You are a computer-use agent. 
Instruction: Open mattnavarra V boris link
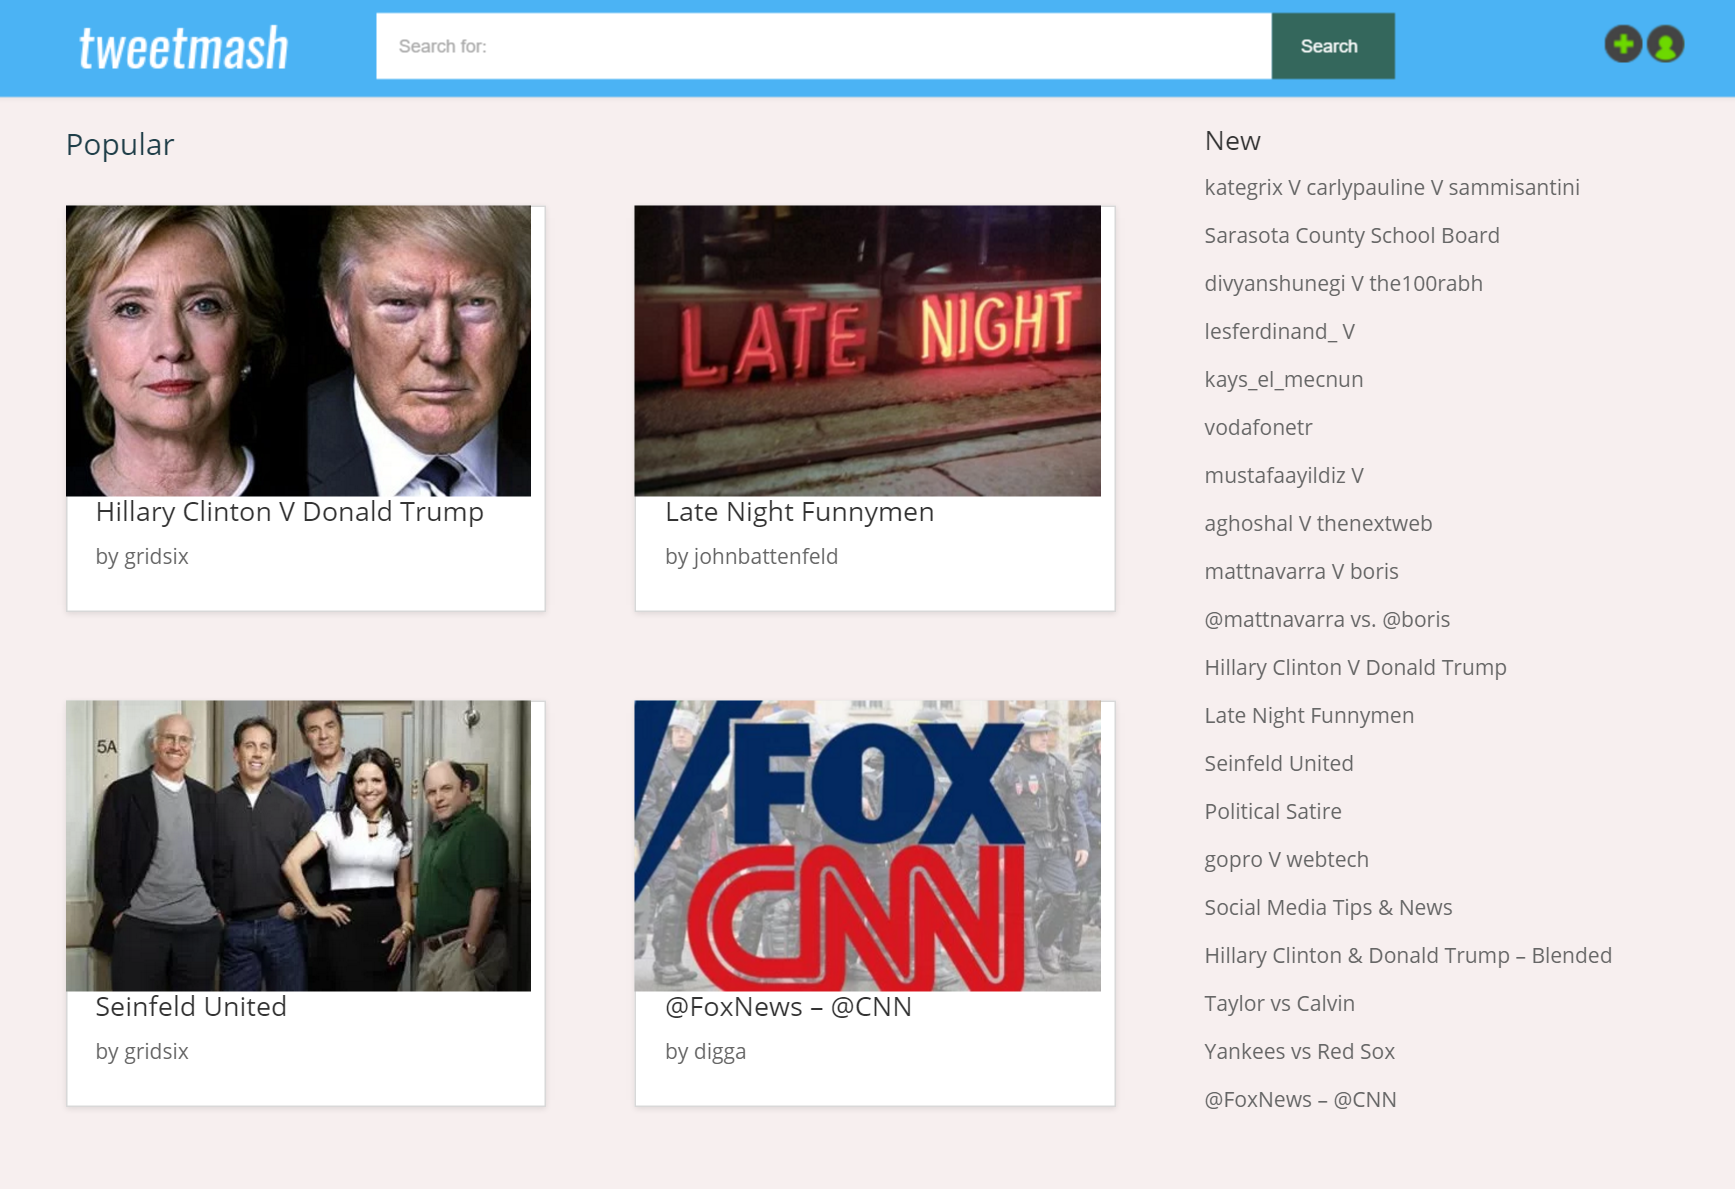click(x=1301, y=572)
